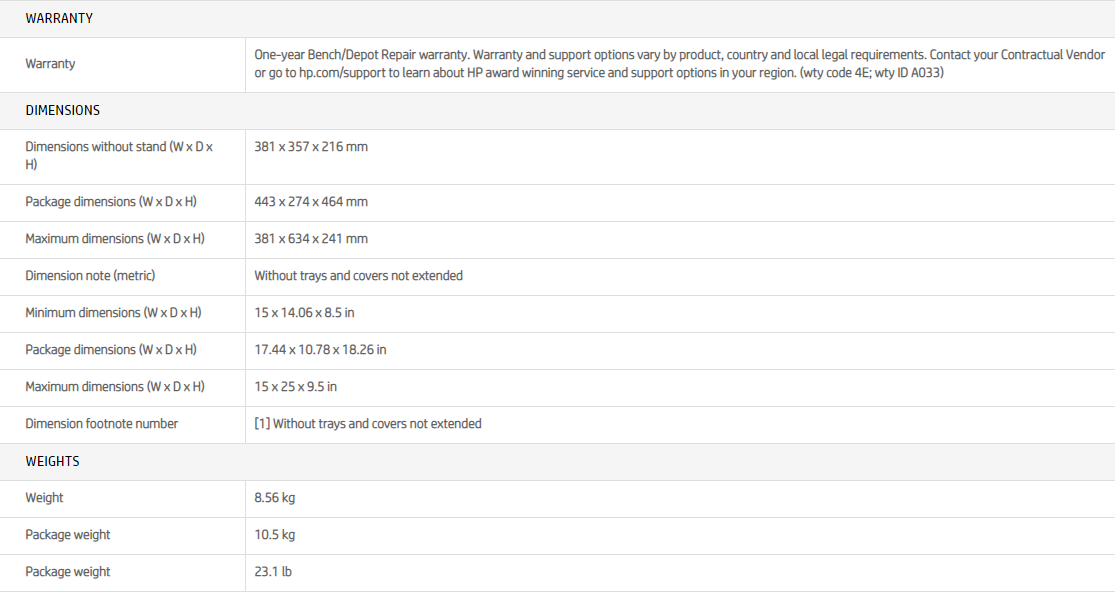Click the WEIGHTS section header
Viewport: 1117px width, 592px height.
(52, 461)
